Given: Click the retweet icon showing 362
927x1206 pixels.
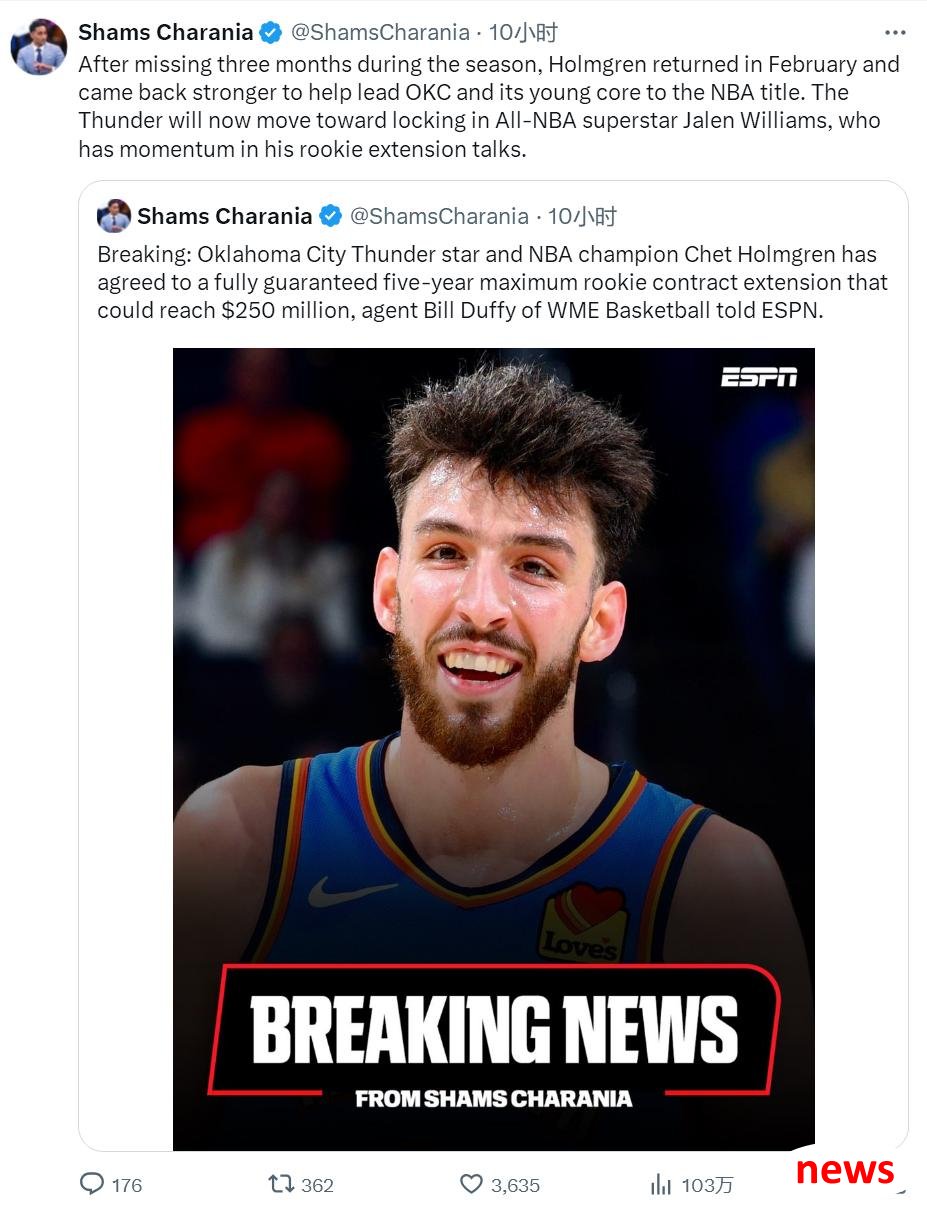Looking at the screenshot, I should point(281,1184).
